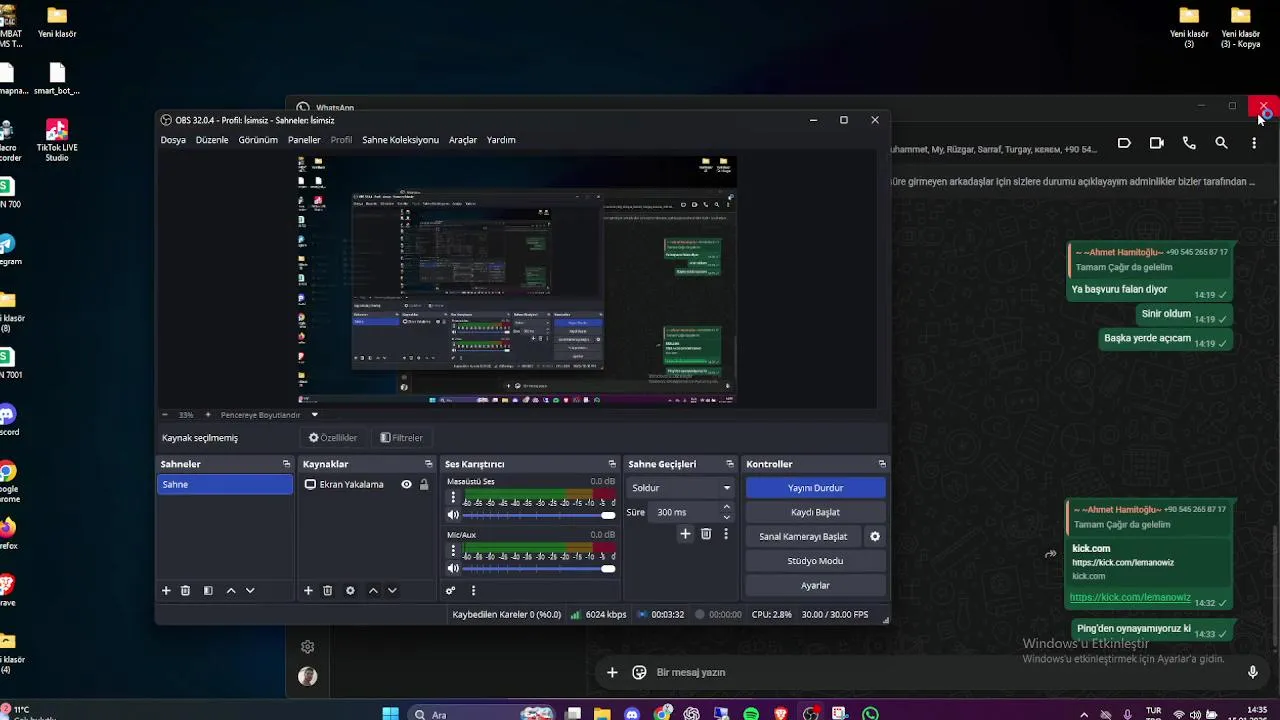Move scene down in Sahneler panel

(x=250, y=591)
